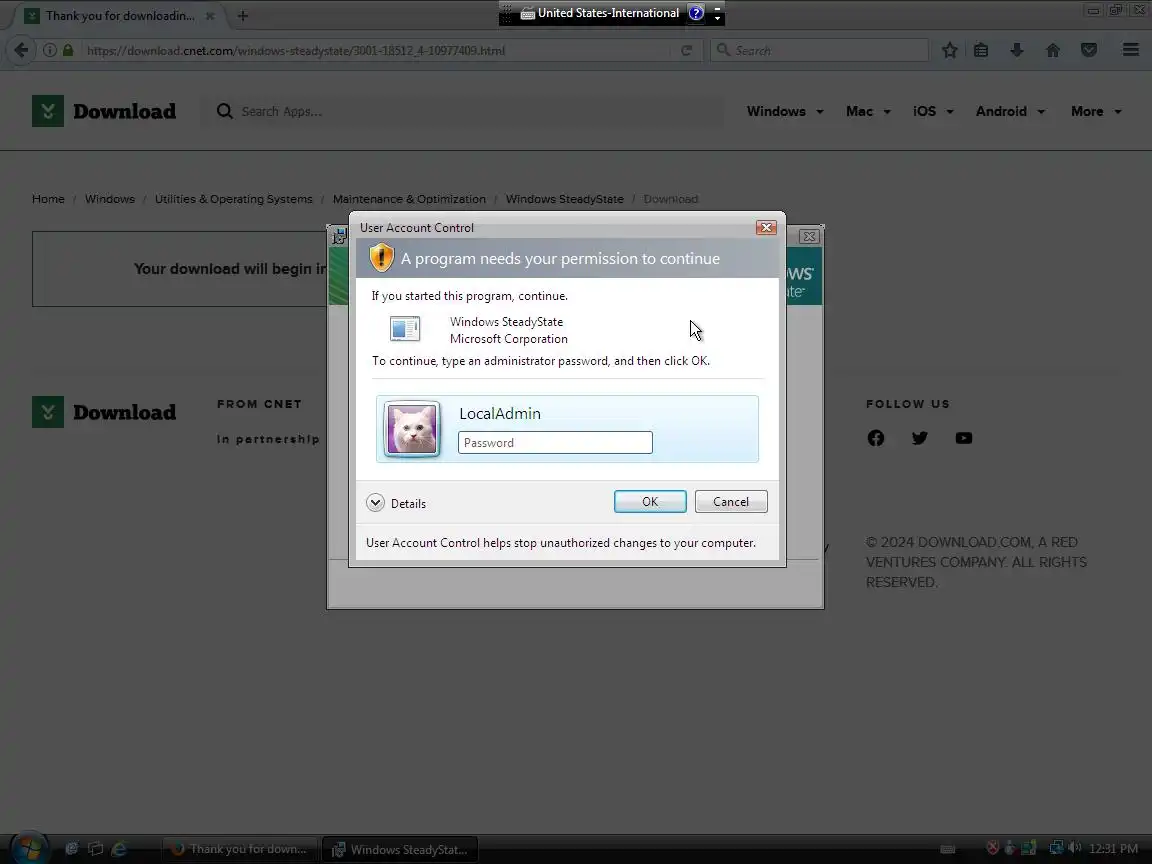Click the language bar keyboard icon
1152x864 pixels.
pos(528,13)
